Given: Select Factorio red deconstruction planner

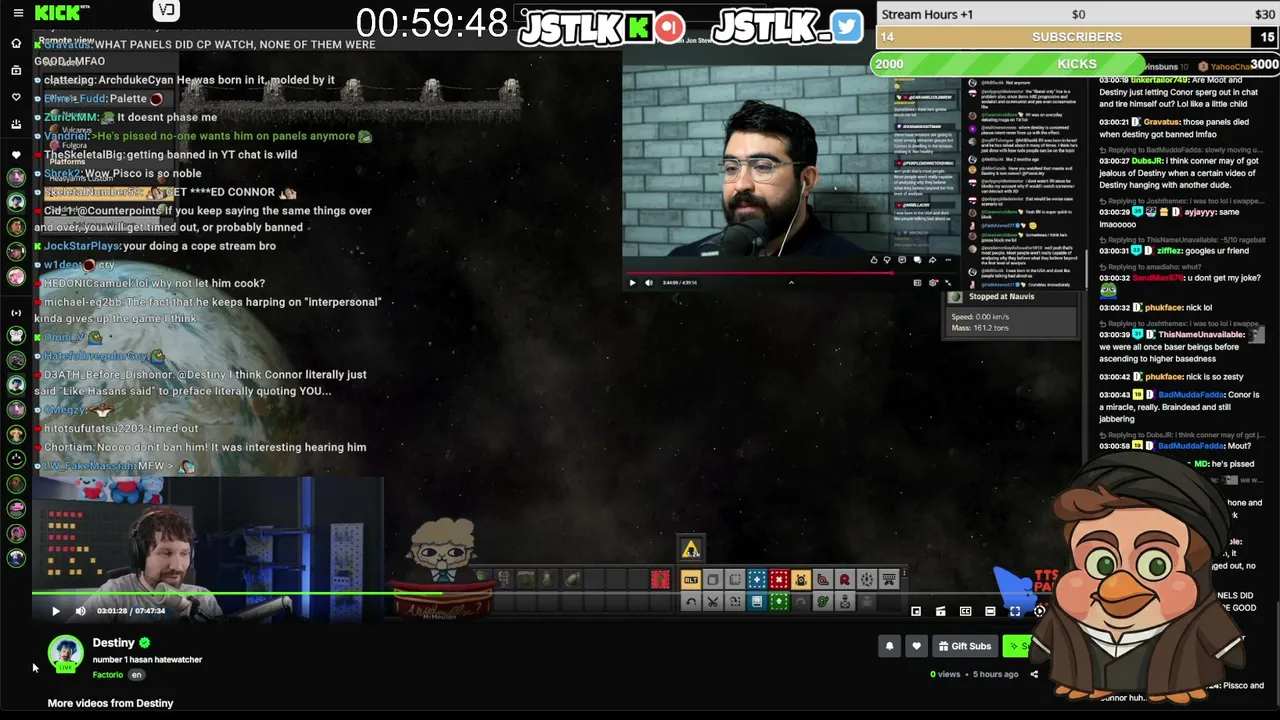Looking at the screenshot, I should click(779, 580).
